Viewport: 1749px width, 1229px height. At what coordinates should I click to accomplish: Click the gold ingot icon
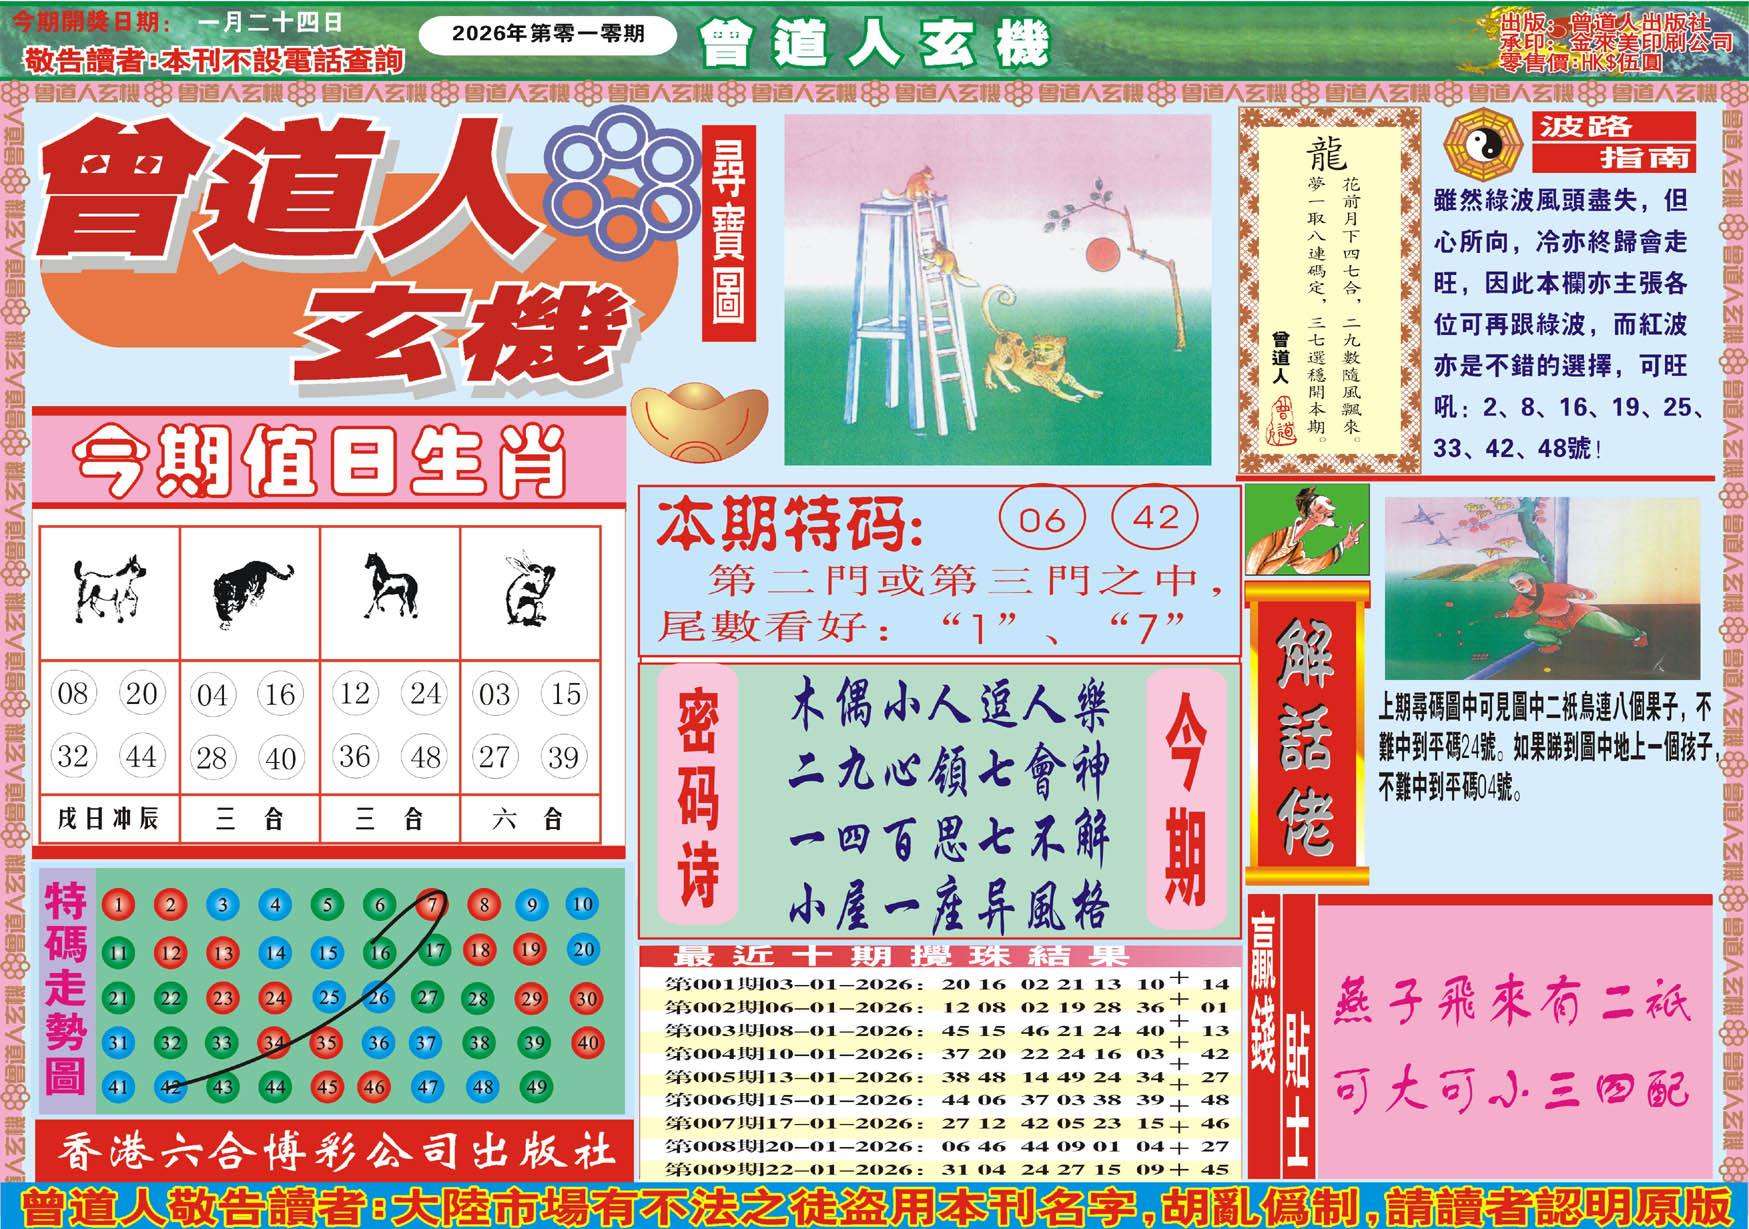coord(699,420)
